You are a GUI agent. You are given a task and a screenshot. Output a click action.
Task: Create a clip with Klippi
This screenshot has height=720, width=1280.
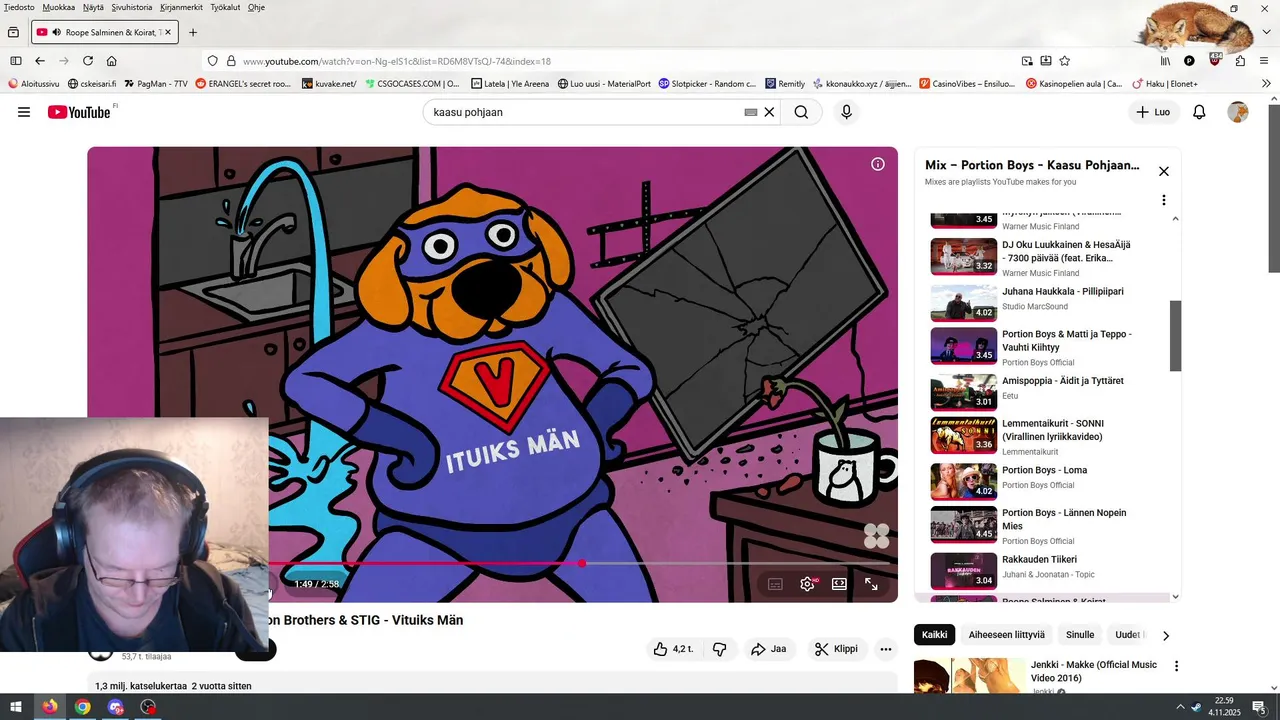pos(836,649)
